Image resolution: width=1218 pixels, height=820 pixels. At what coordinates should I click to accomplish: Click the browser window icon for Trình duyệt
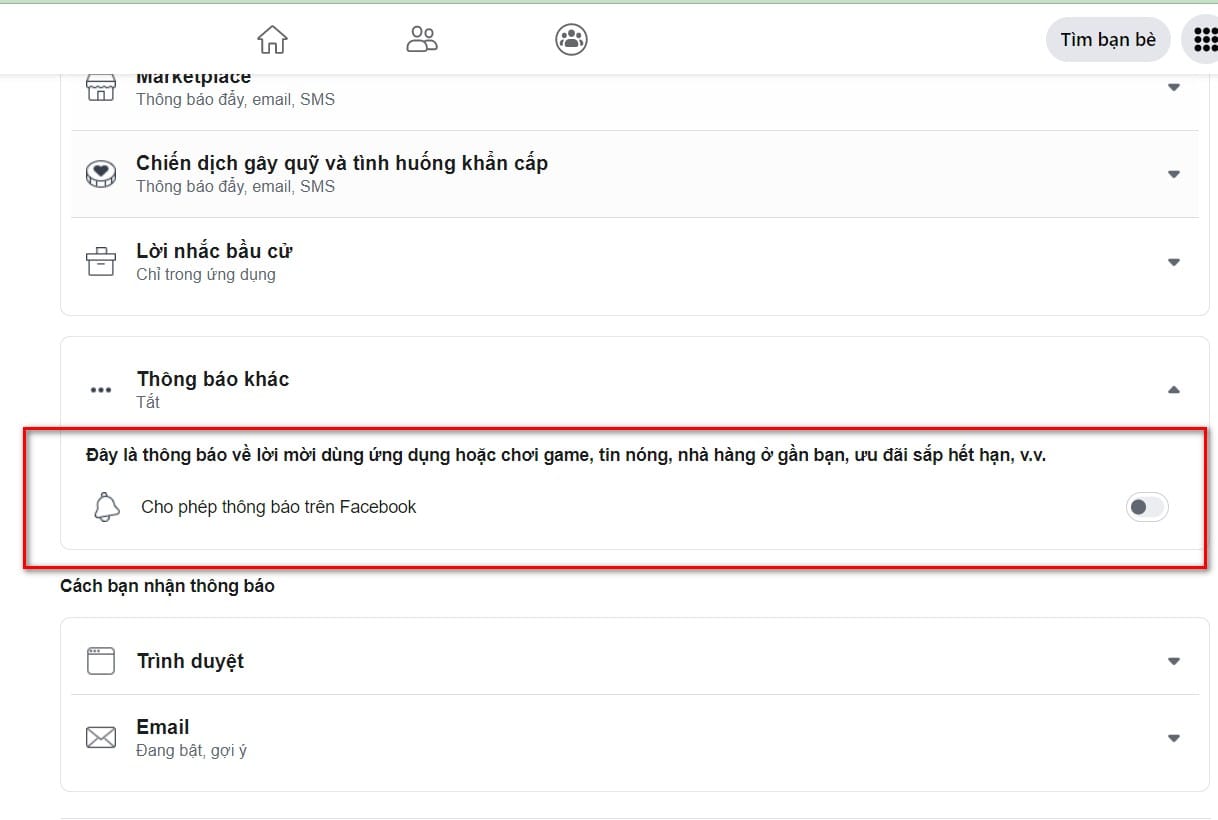pyautogui.click(x=101, y=661)
